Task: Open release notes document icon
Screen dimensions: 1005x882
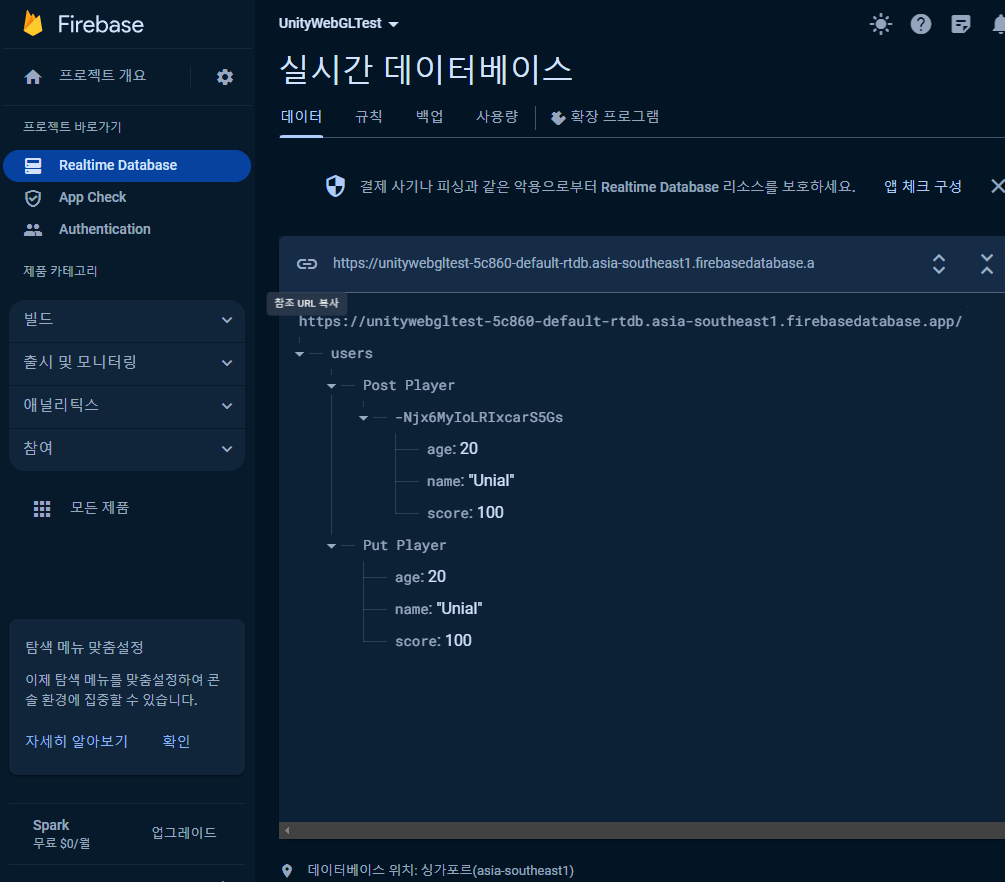Action: [x=960, y=23]
